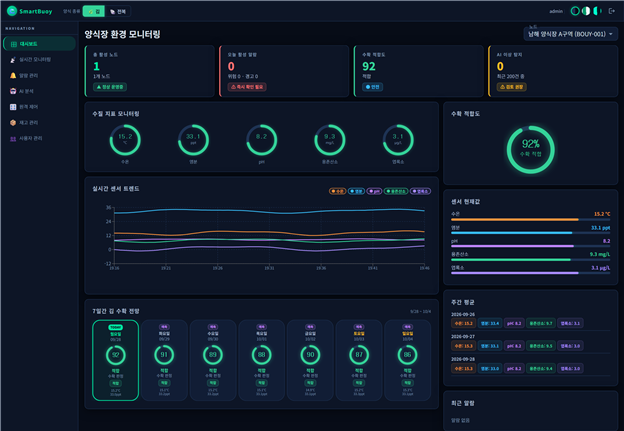Click the 염분 circular gauge showing 33.1

[x=193, y=140]
